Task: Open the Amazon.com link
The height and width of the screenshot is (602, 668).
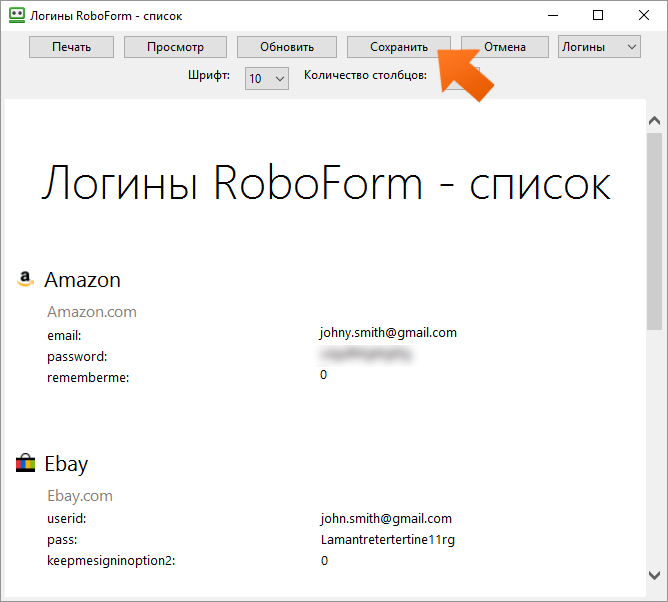Action: (92, 312)
